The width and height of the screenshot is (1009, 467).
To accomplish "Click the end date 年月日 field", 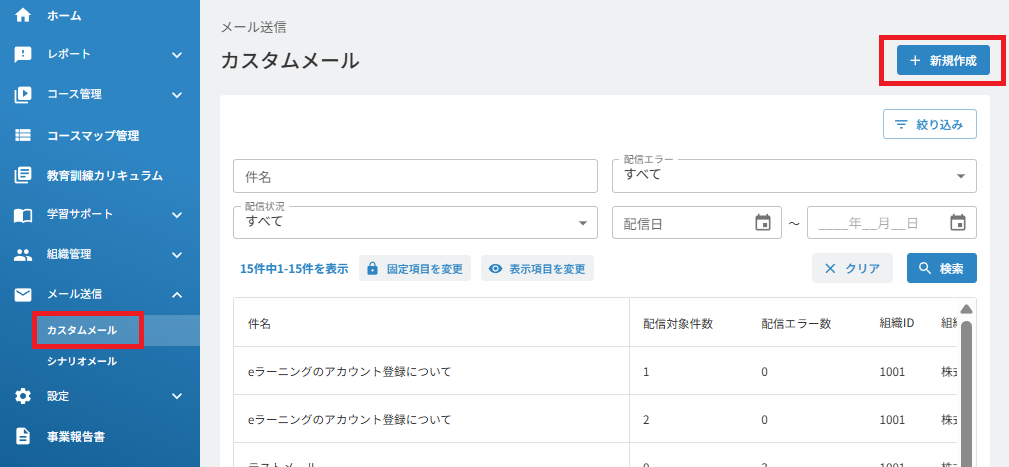I will pyautogui.click(x=892, y=223).
